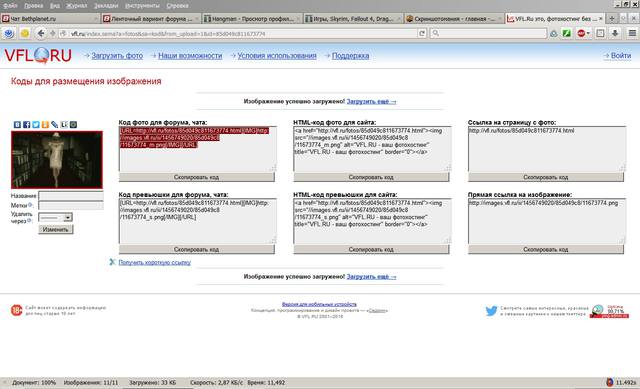Share image via VKontakte icon
This screenshot has width=640, height=389.
17,125
